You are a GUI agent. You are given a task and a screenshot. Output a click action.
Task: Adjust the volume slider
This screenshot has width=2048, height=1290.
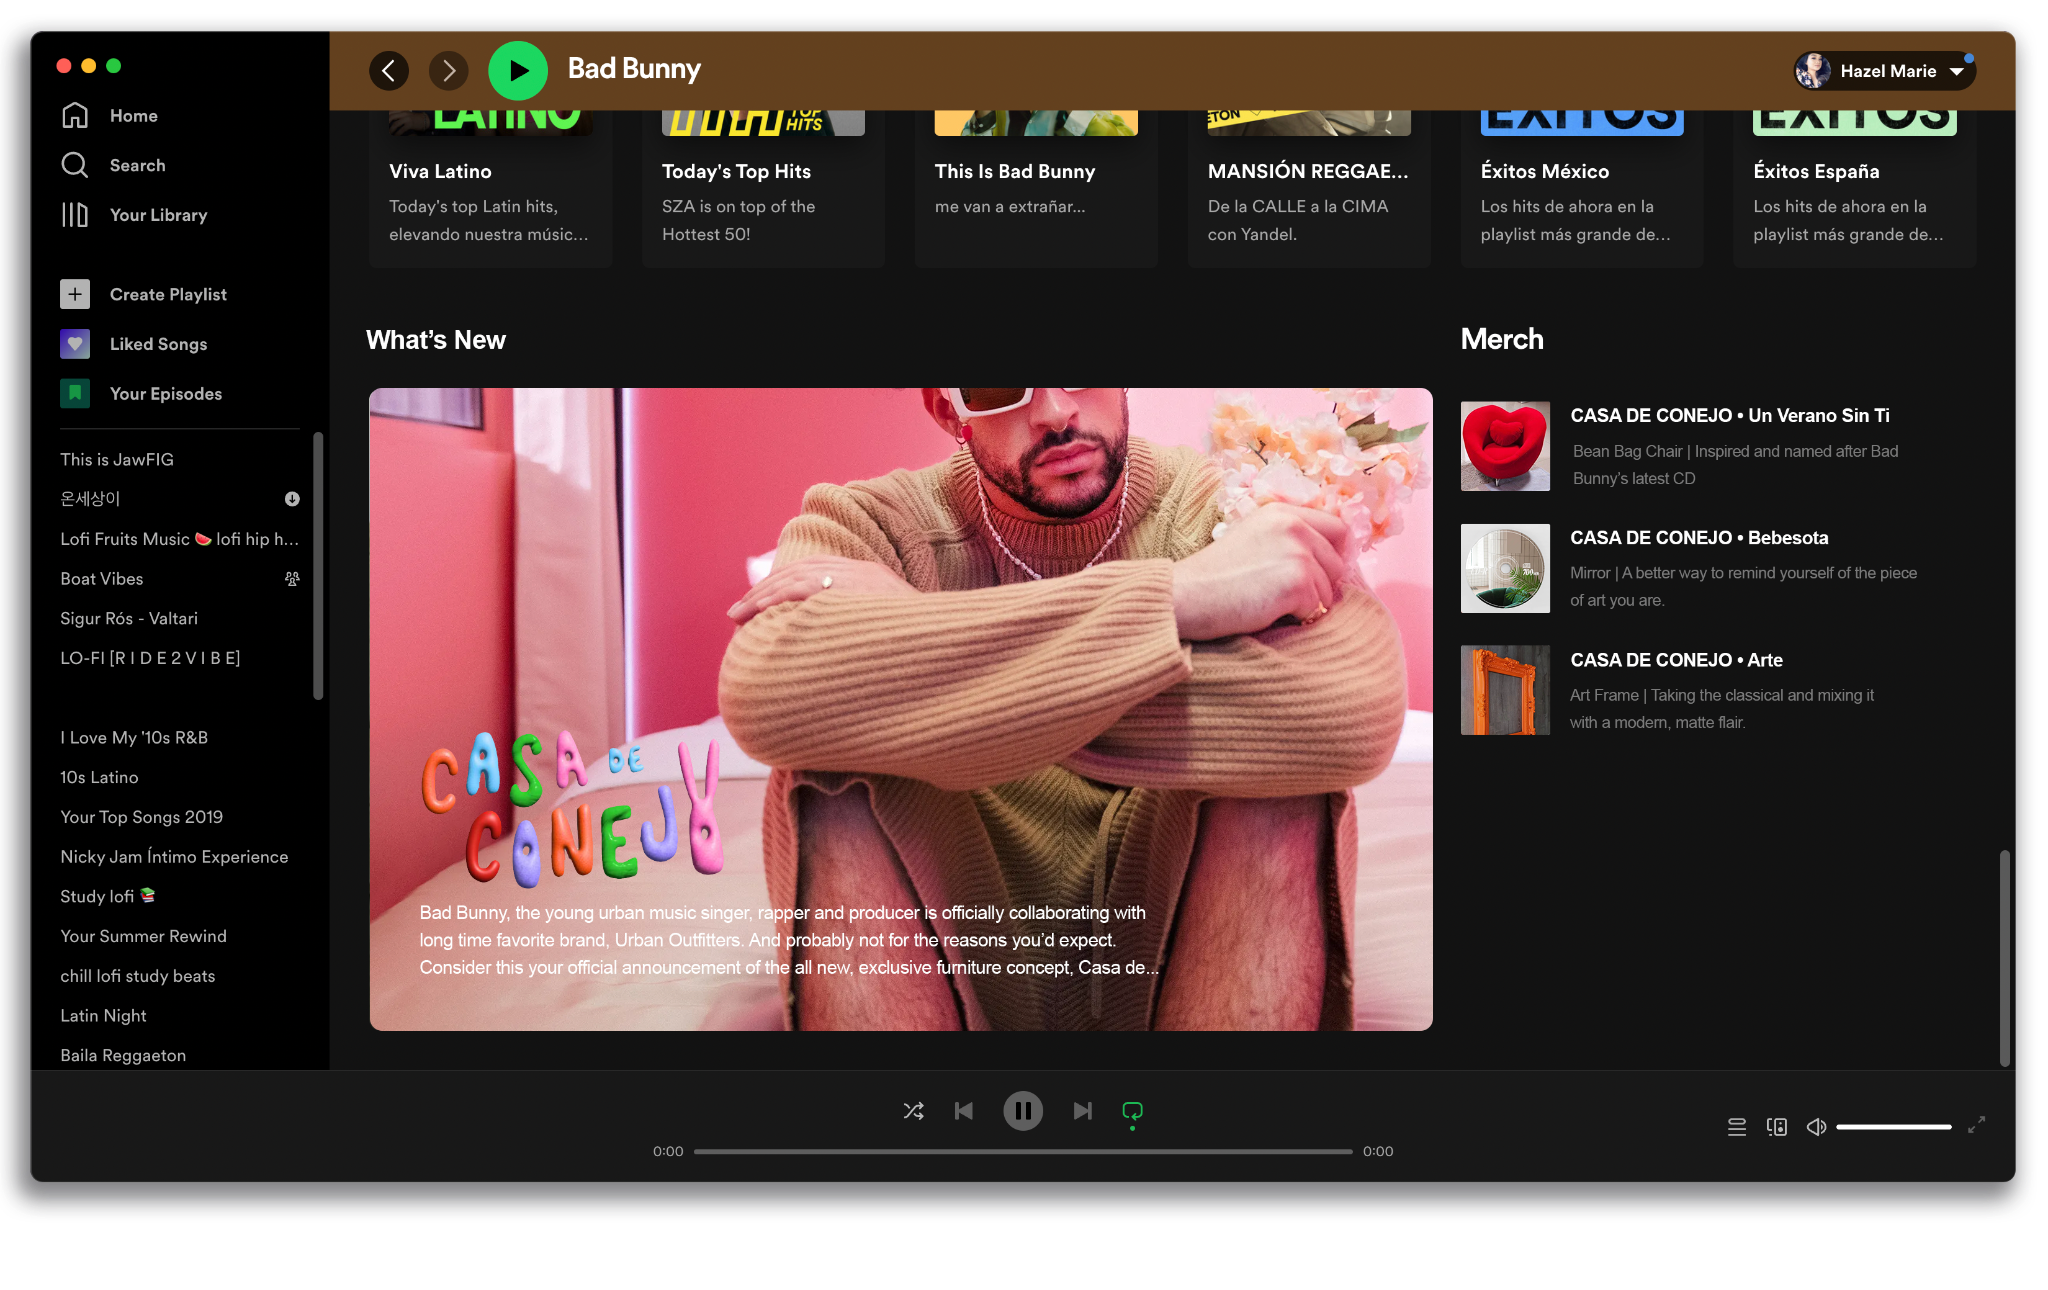1893,1127
